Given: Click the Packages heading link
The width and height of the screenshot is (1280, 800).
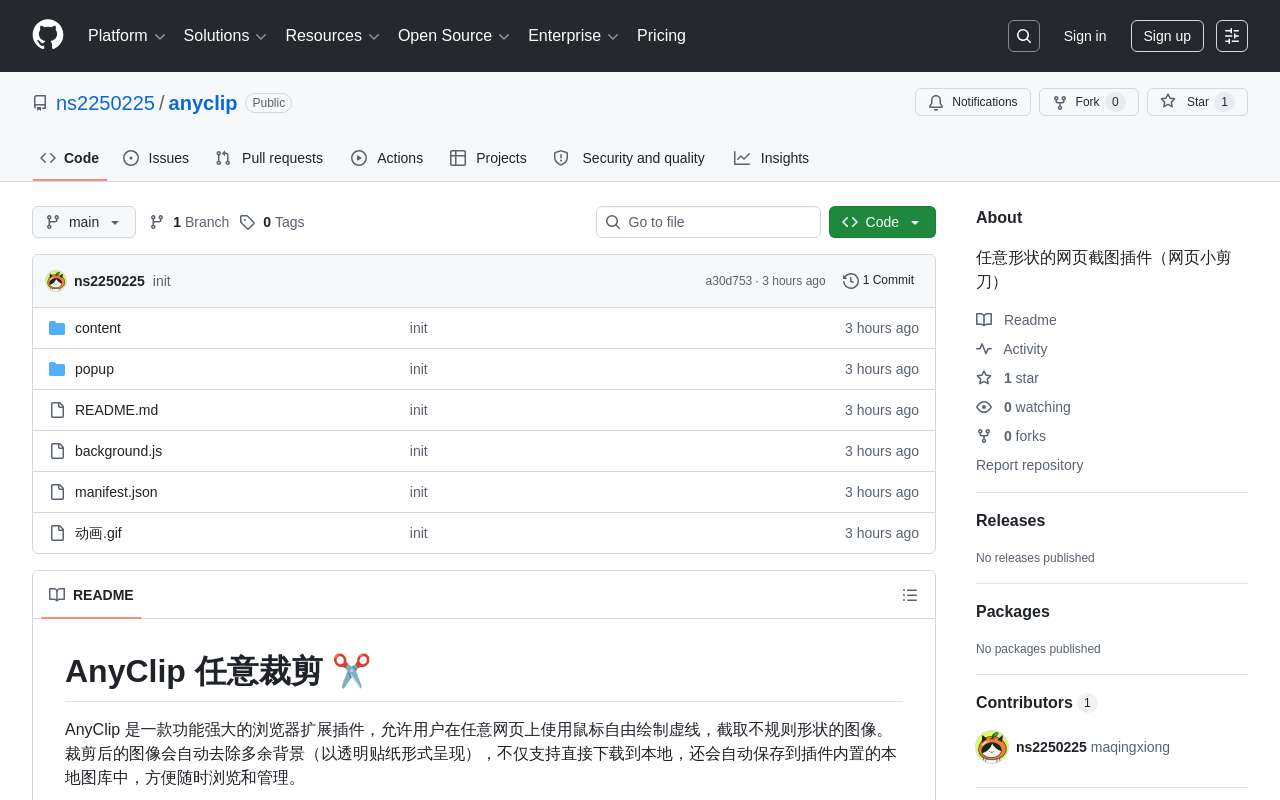Looking at the screenshot, I should (x=1012, y=612).
